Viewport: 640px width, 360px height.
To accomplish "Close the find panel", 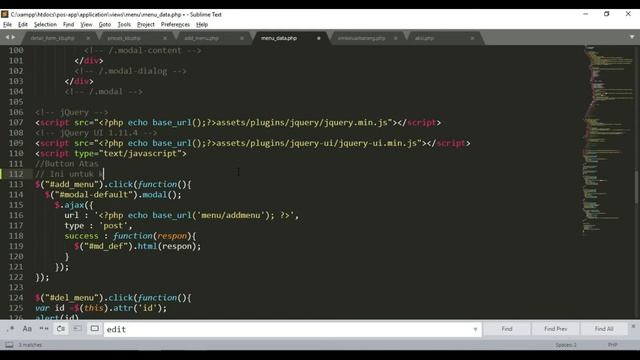I will pos(633,326).
